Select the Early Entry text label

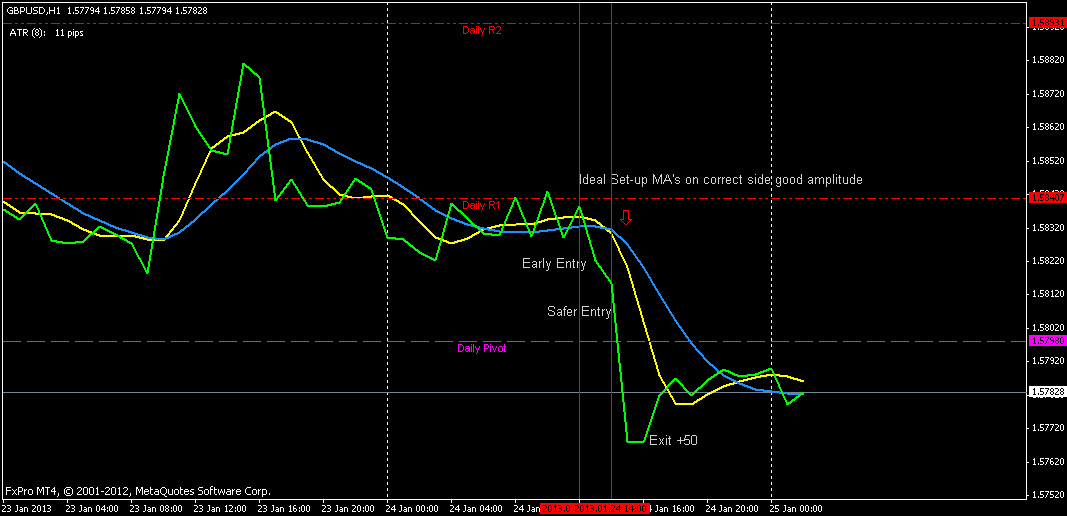tap(554, 263)
